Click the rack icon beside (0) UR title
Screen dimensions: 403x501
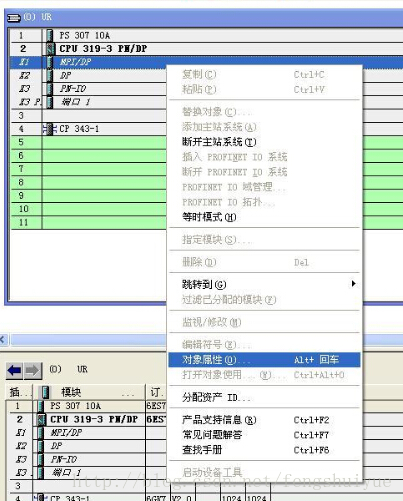[14, 17]
